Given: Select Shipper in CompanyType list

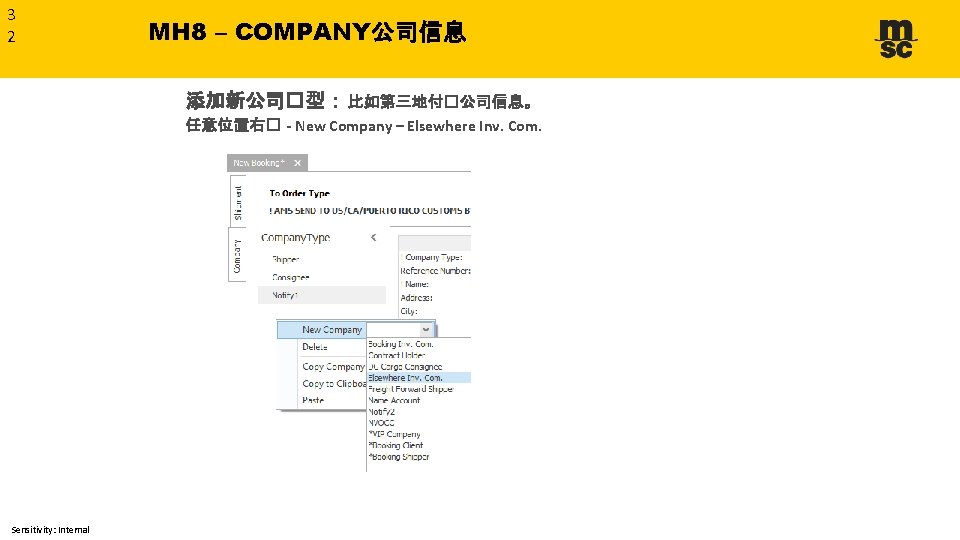Looking at the screenshot, I should pos(285,259).
